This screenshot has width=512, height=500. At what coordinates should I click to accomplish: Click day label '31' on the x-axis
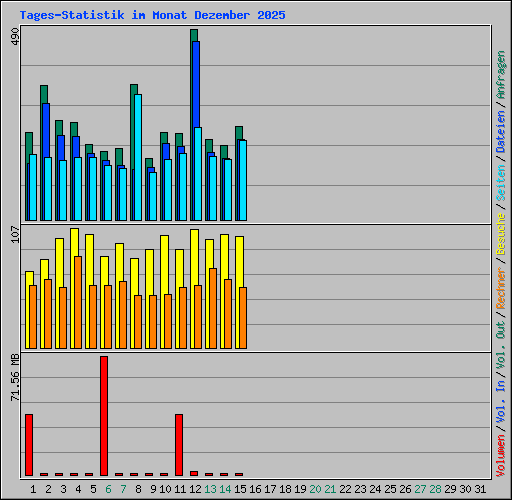(480, 489)
